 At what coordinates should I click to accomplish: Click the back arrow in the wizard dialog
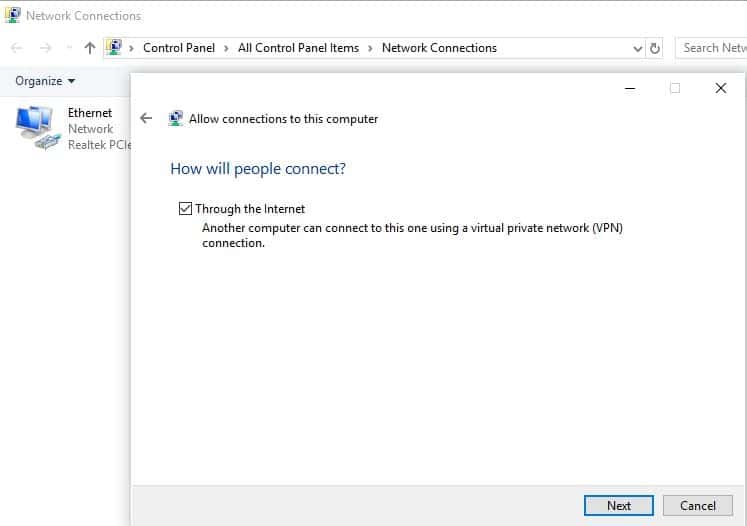(x=146, y=118)
